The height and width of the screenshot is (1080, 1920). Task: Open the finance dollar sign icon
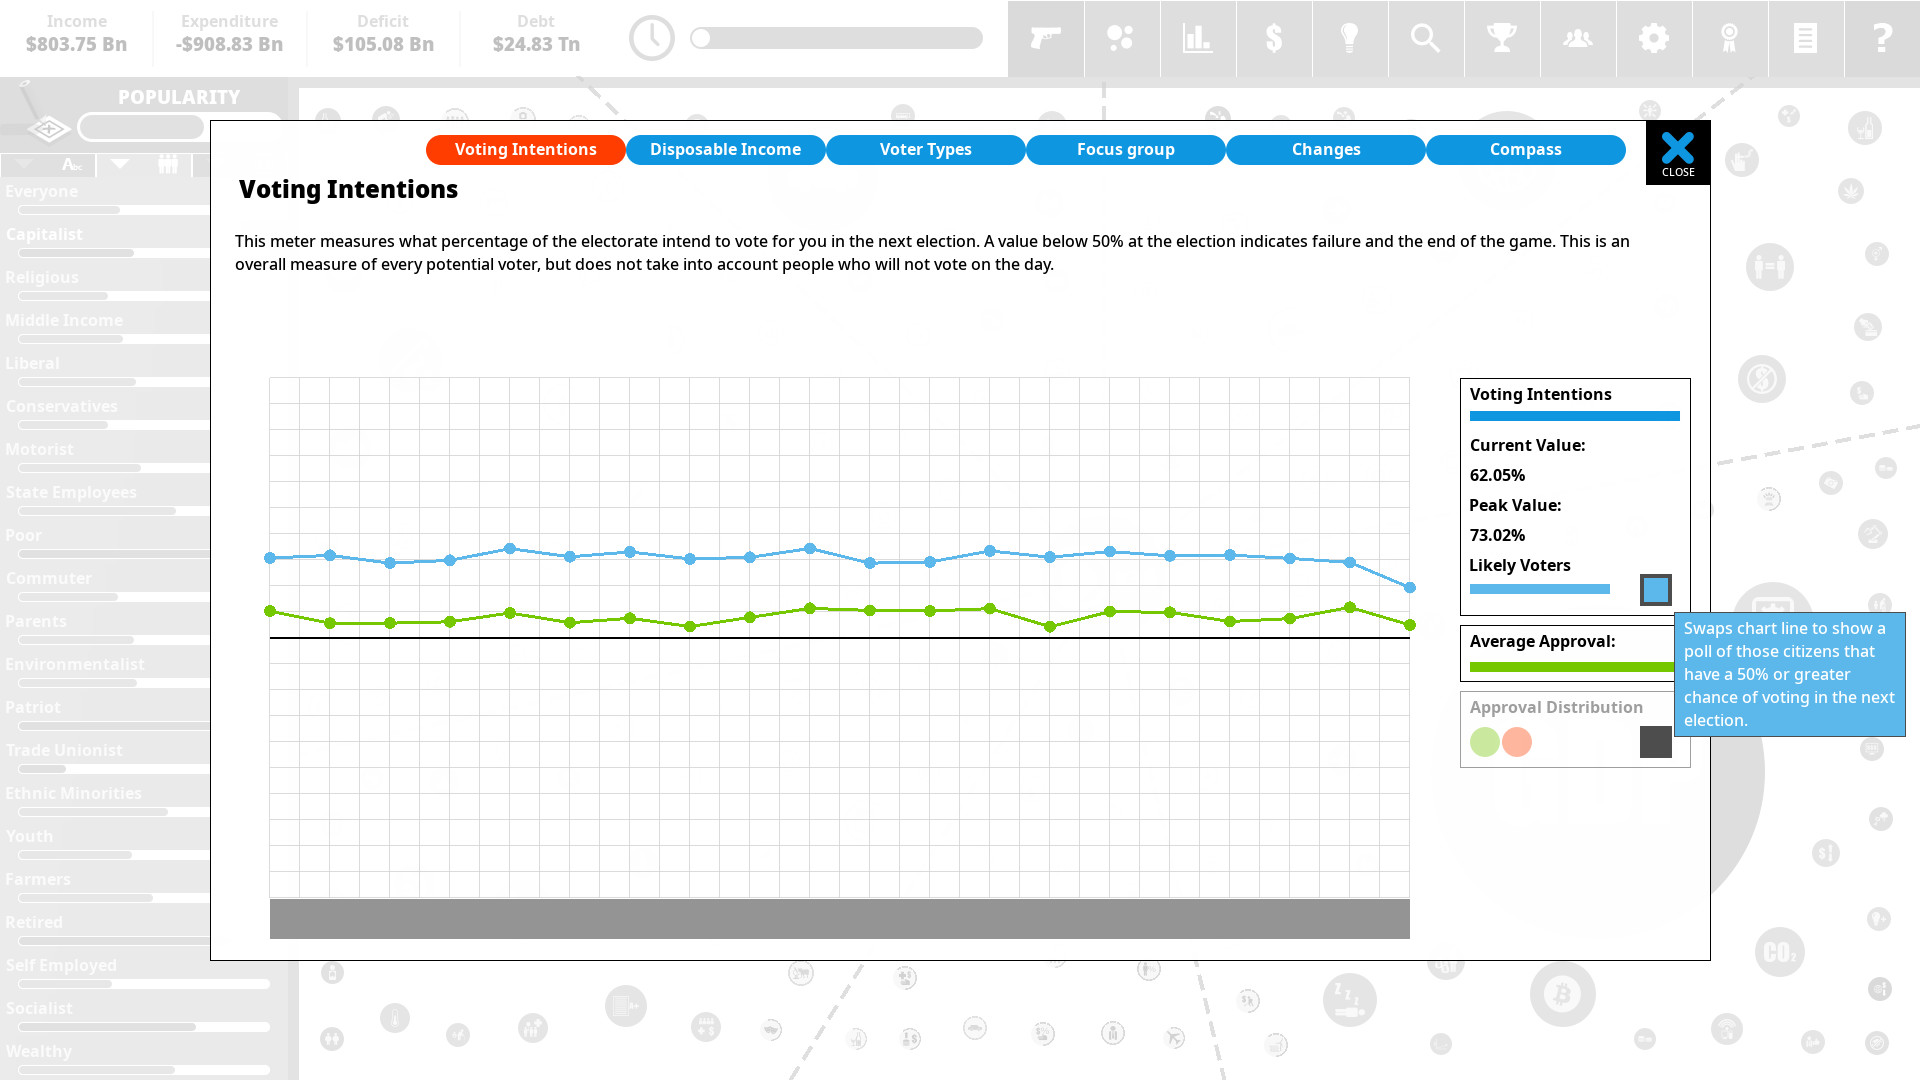1273,38
